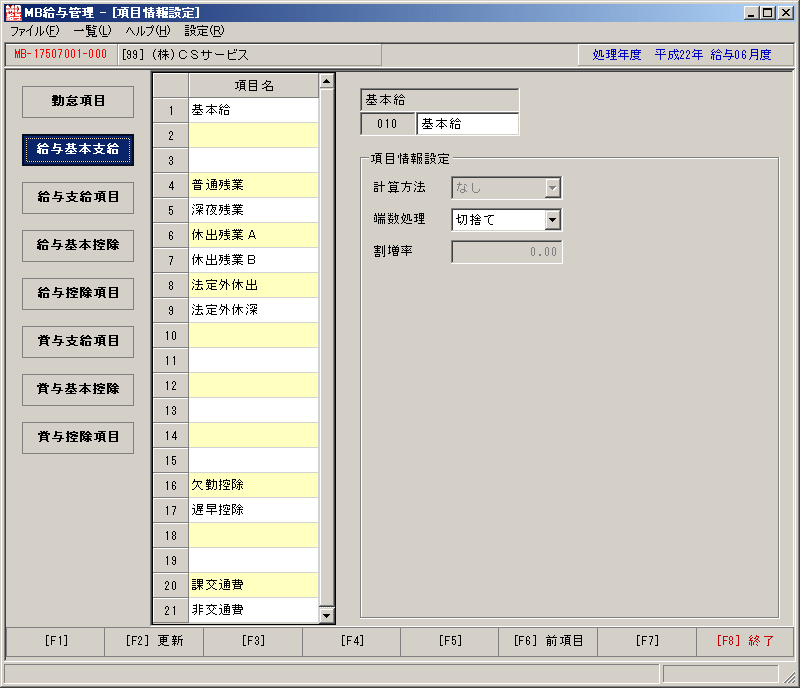Switch to 給与控除項目 settings
Screen dimensions: 800x688
pos(78,293)
